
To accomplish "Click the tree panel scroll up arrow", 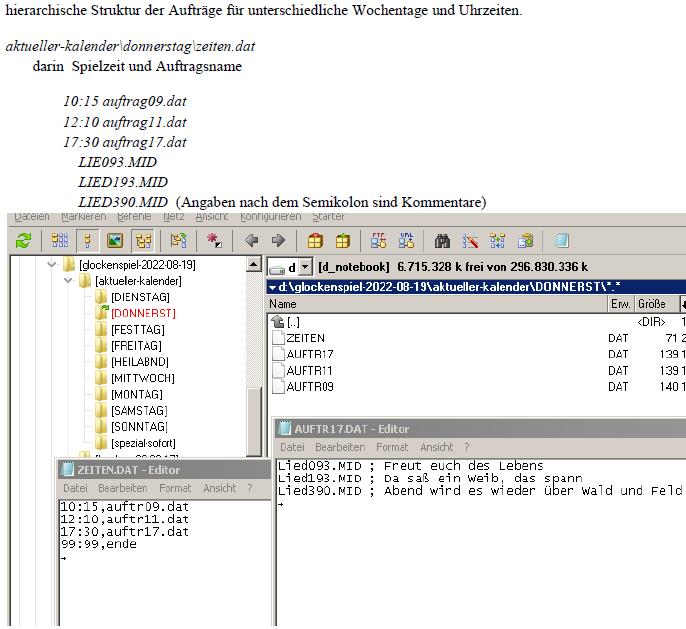I will pyautogui.click(x=254, y=264).
